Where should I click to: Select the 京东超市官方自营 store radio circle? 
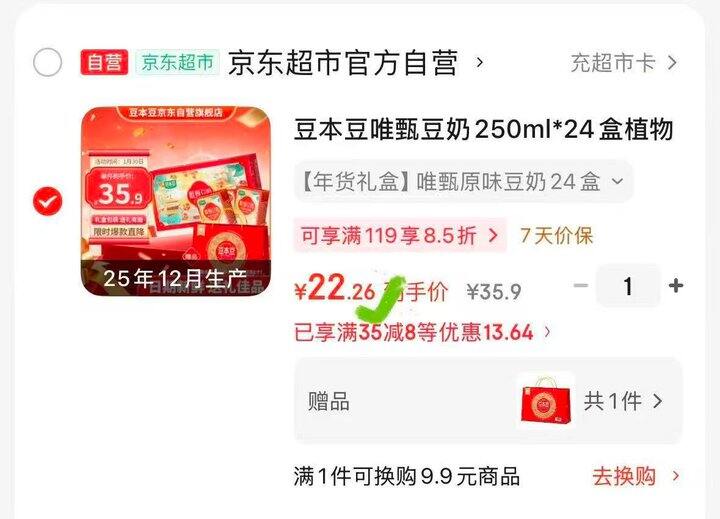[x=47, y=62]
